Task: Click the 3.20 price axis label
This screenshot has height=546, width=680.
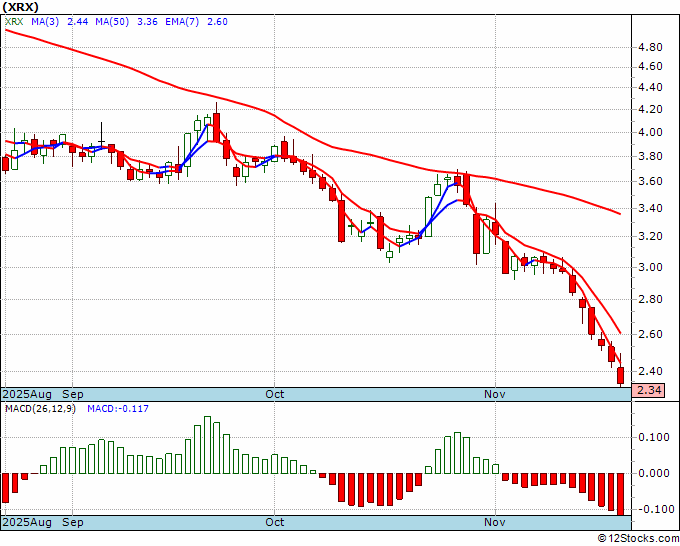Action: click(x=651, y=236)
